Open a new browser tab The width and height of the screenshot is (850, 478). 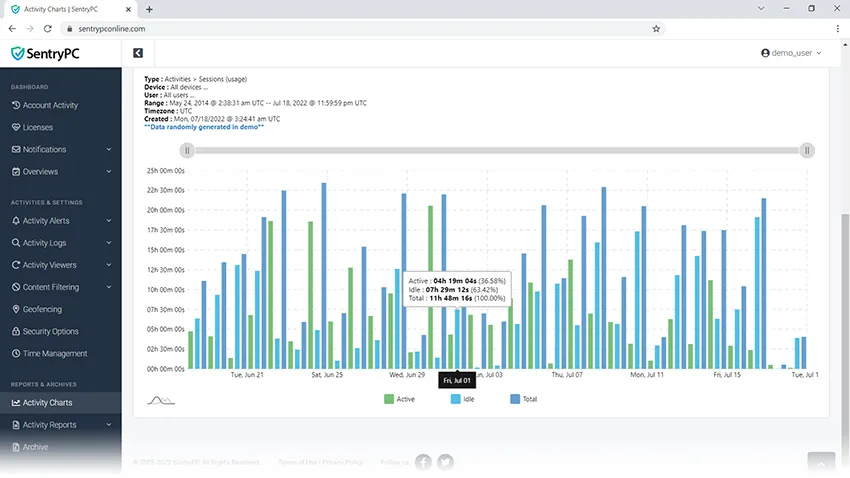pos(149,9)
